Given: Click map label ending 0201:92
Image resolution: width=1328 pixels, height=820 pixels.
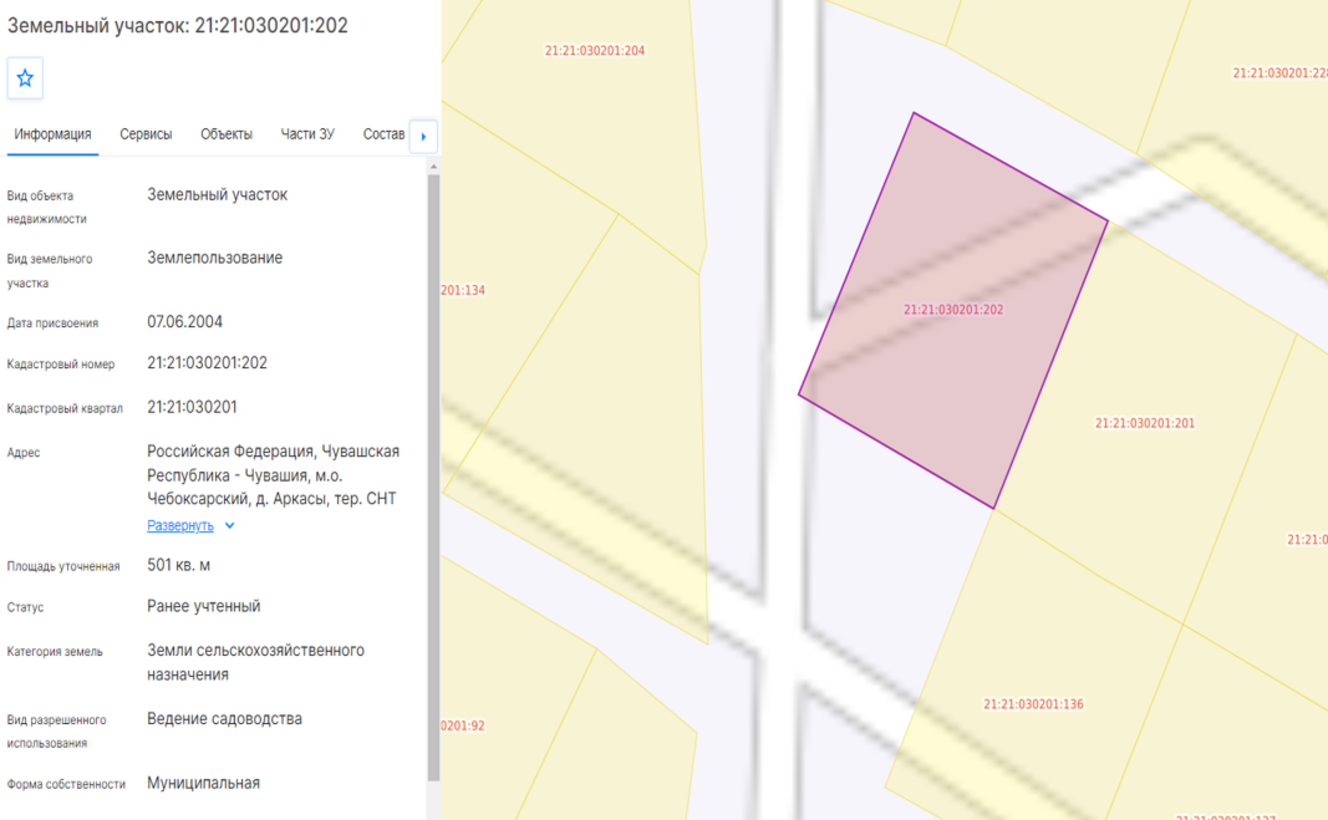Looking at the screenshot, I should pyautogui.click(x=463, y=725).
